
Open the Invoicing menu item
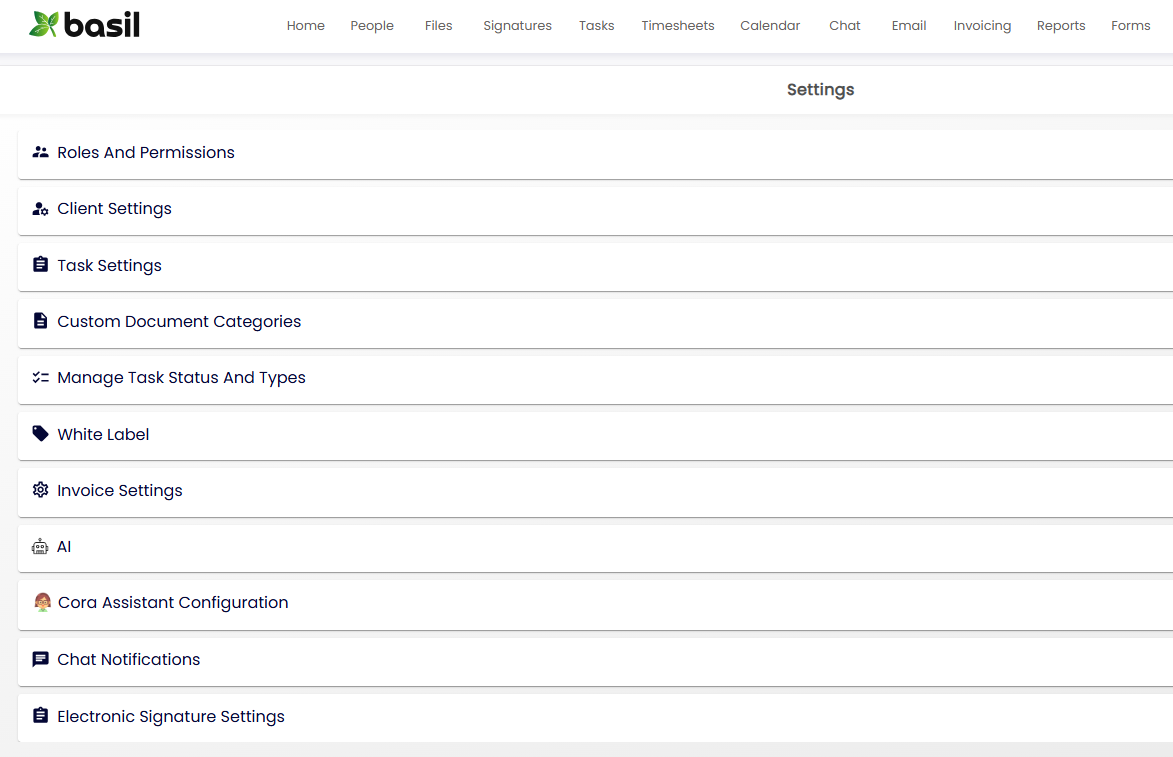point(981,26)
